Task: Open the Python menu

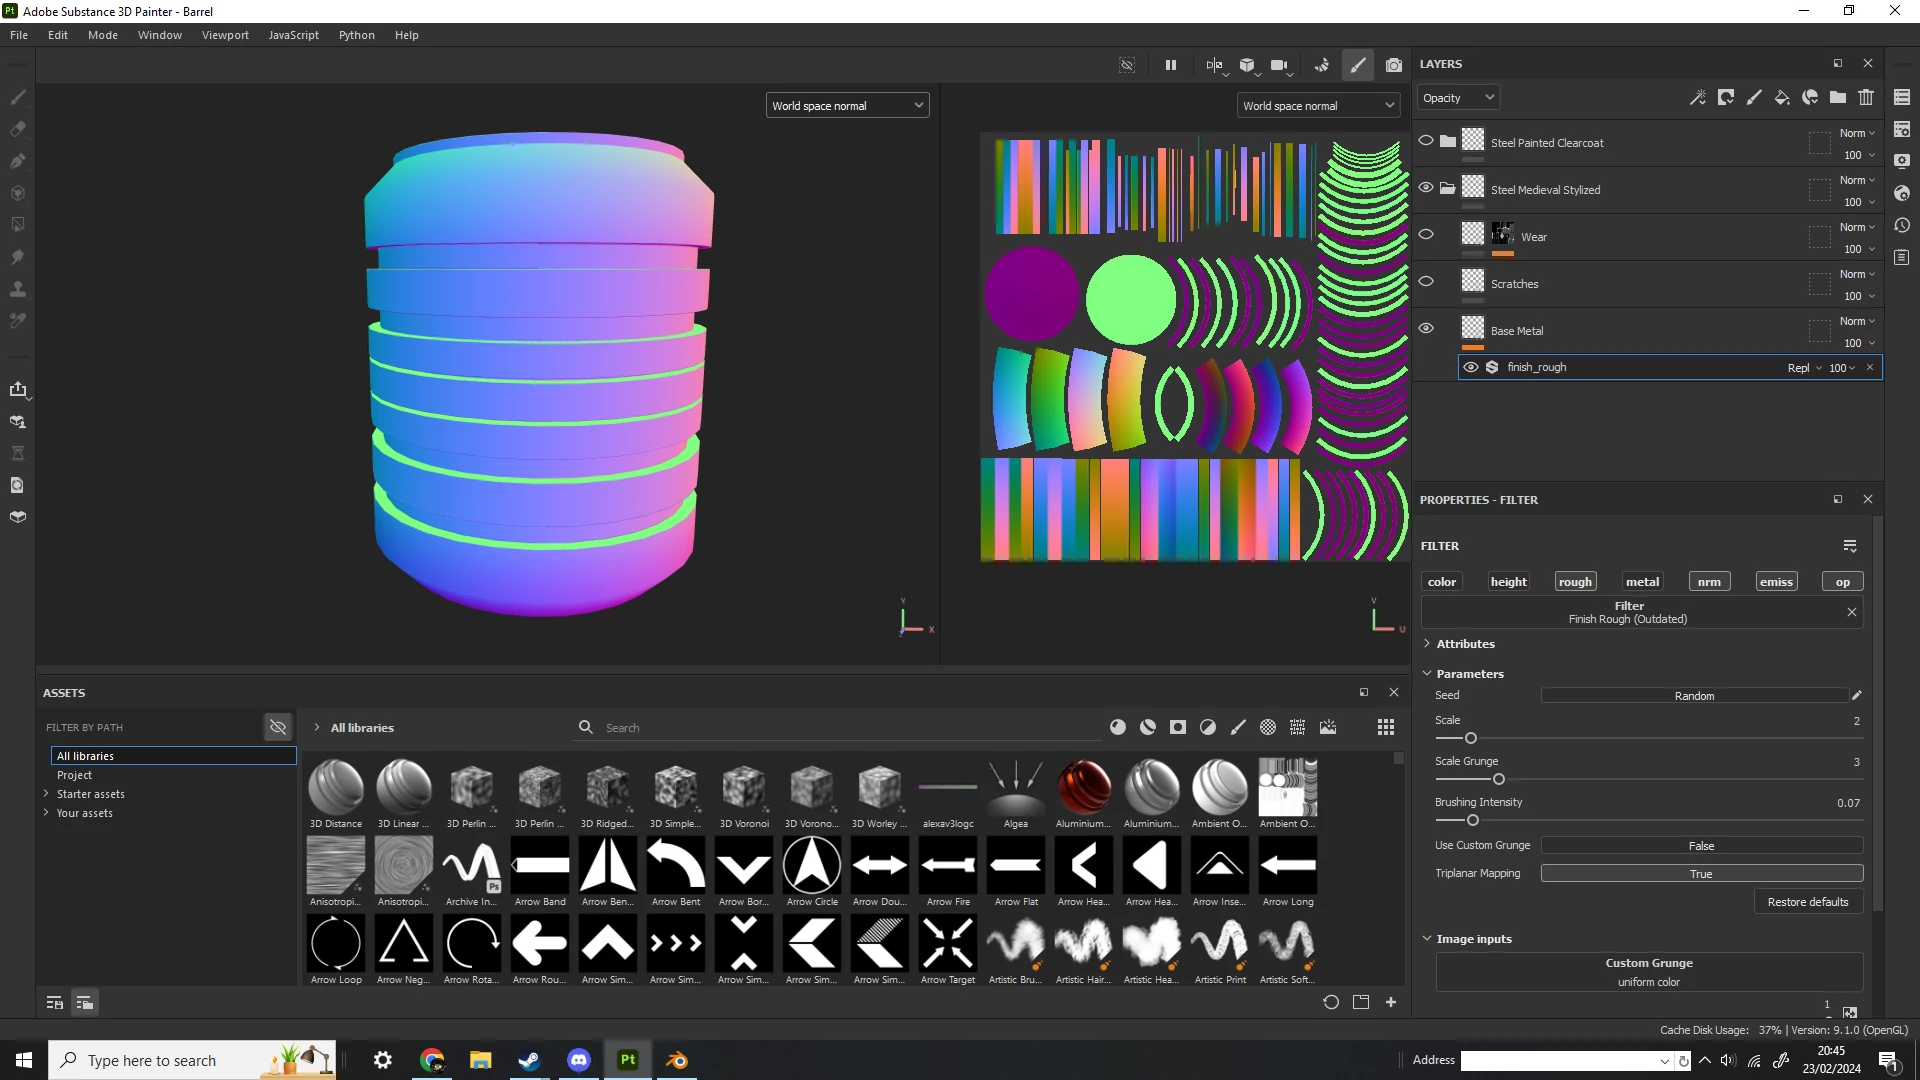Action: pyautogui.click(x=356, y=35)
